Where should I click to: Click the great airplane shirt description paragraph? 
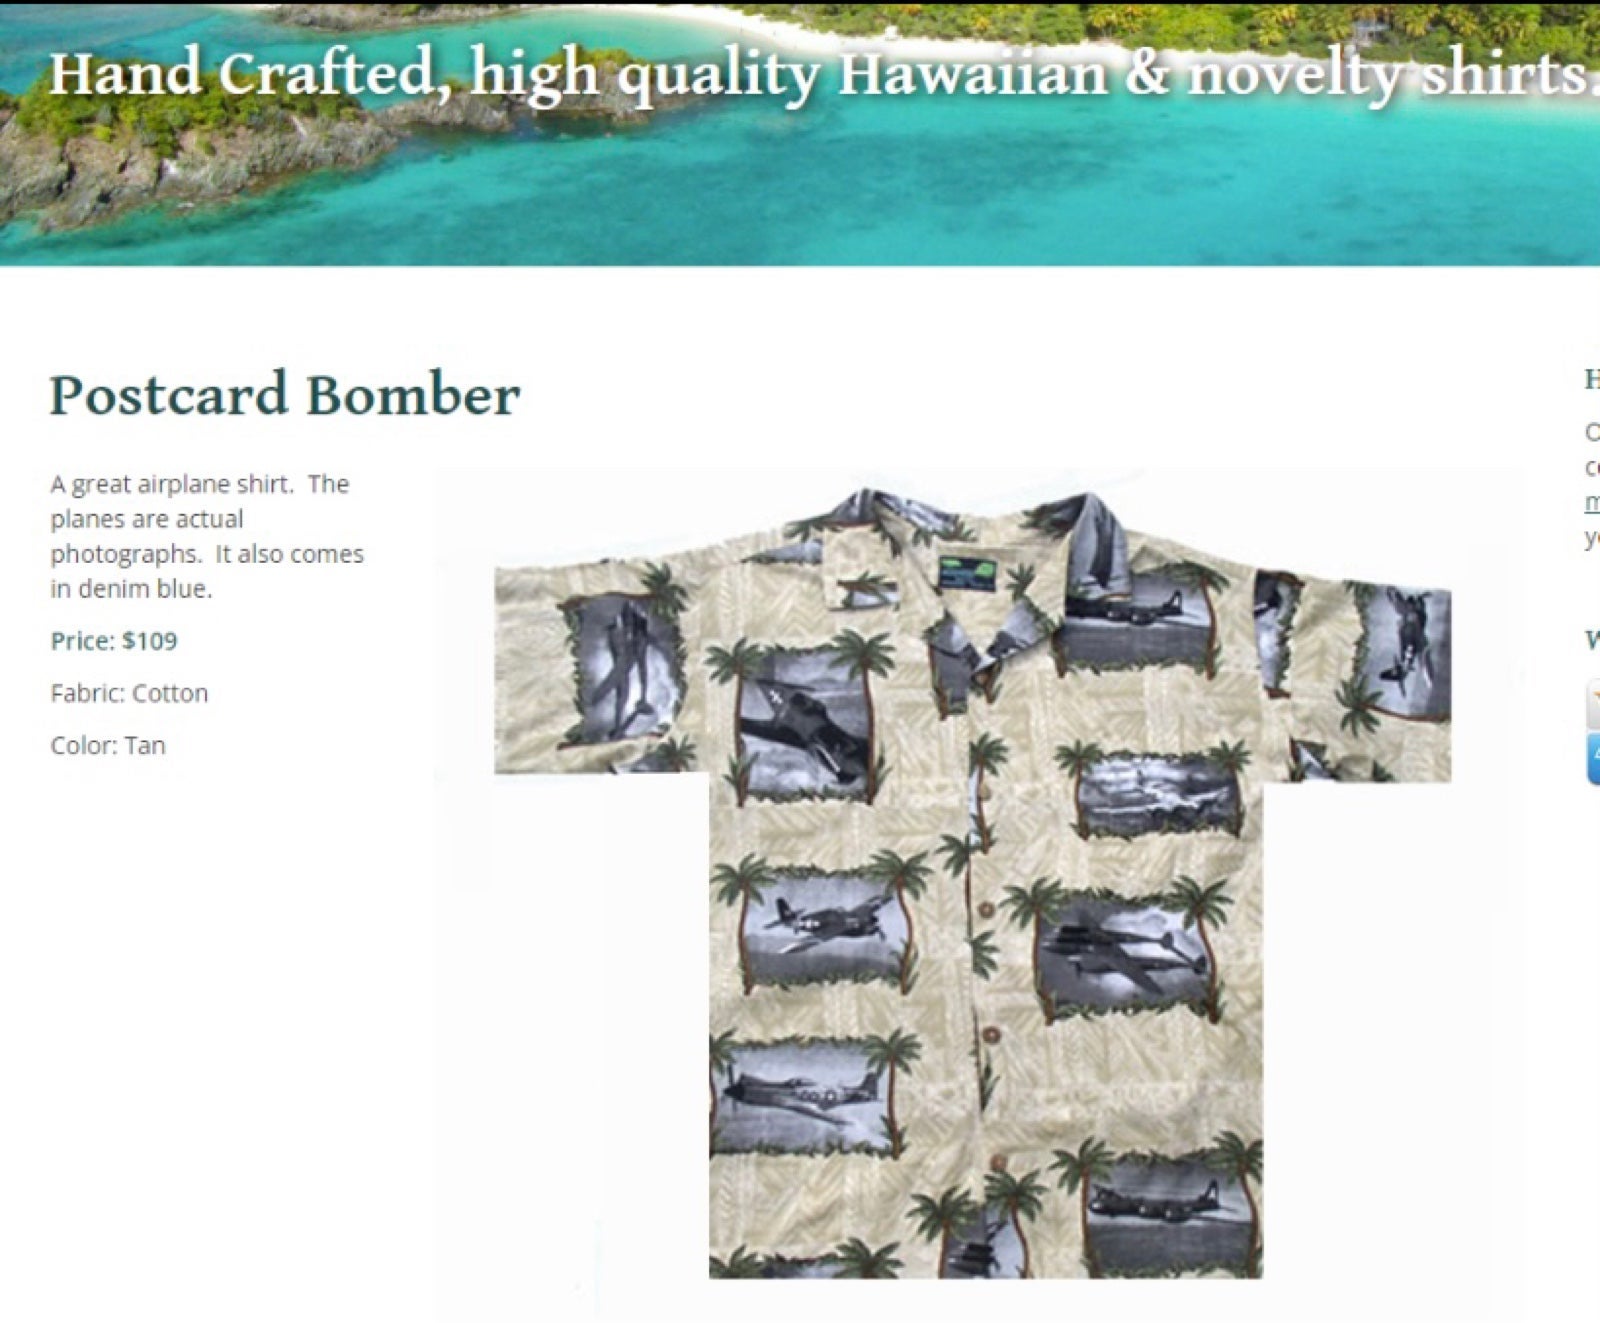tap(207, 536)
